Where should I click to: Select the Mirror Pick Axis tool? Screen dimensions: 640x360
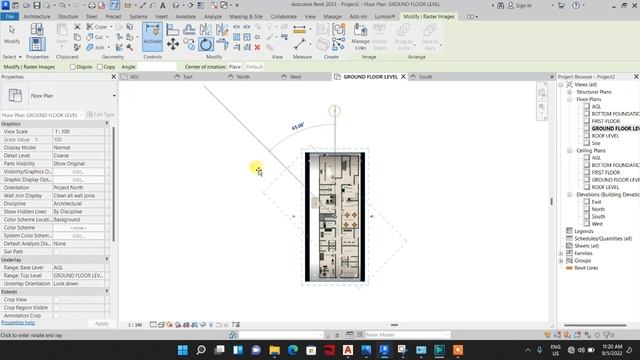pos(206,29)
